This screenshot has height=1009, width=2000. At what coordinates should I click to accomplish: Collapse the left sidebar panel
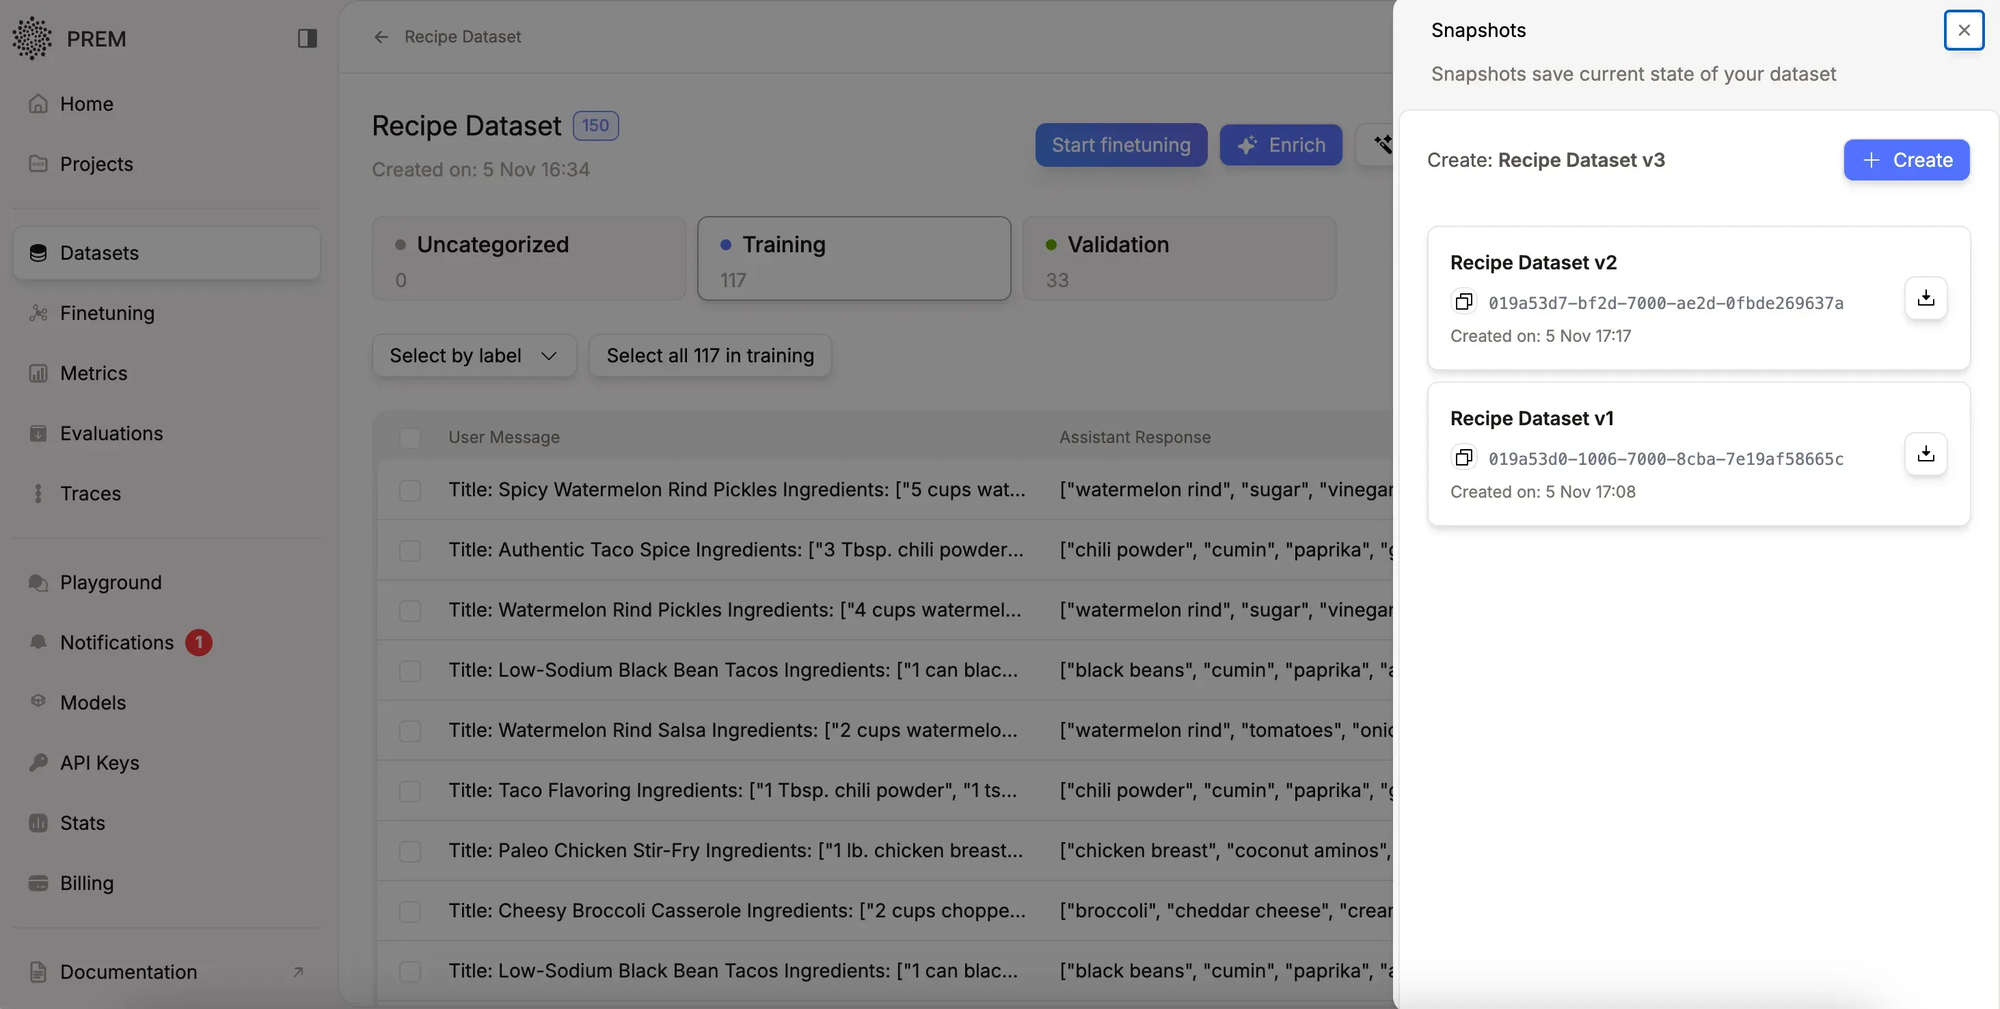pos(306,38)
